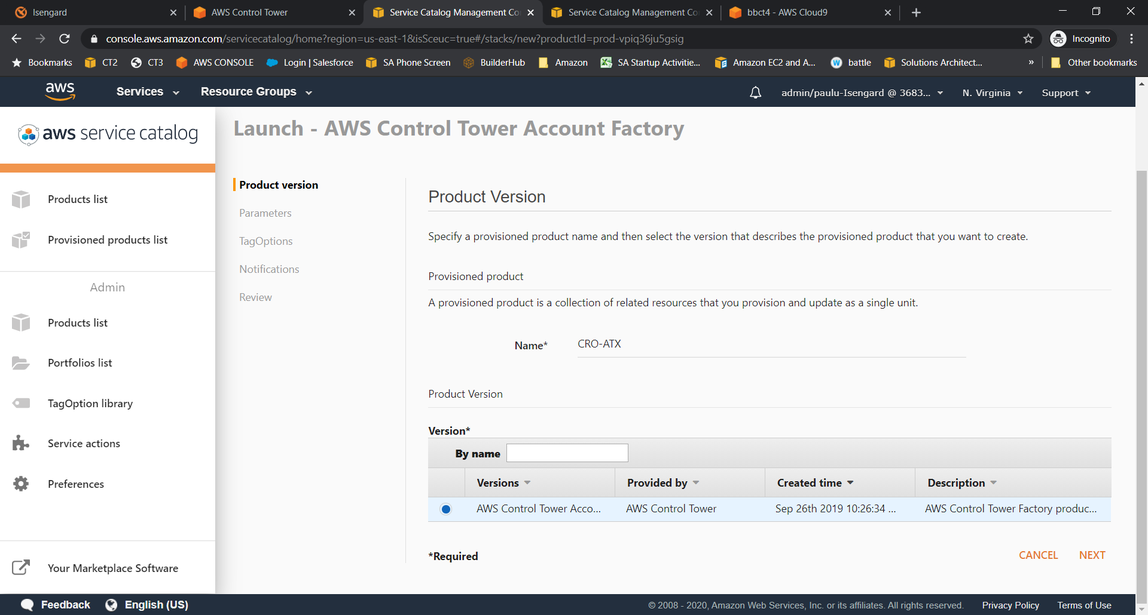Open the Privacy Policy link
This screenshot has width=1148, height=615.
coord(1010,605)
